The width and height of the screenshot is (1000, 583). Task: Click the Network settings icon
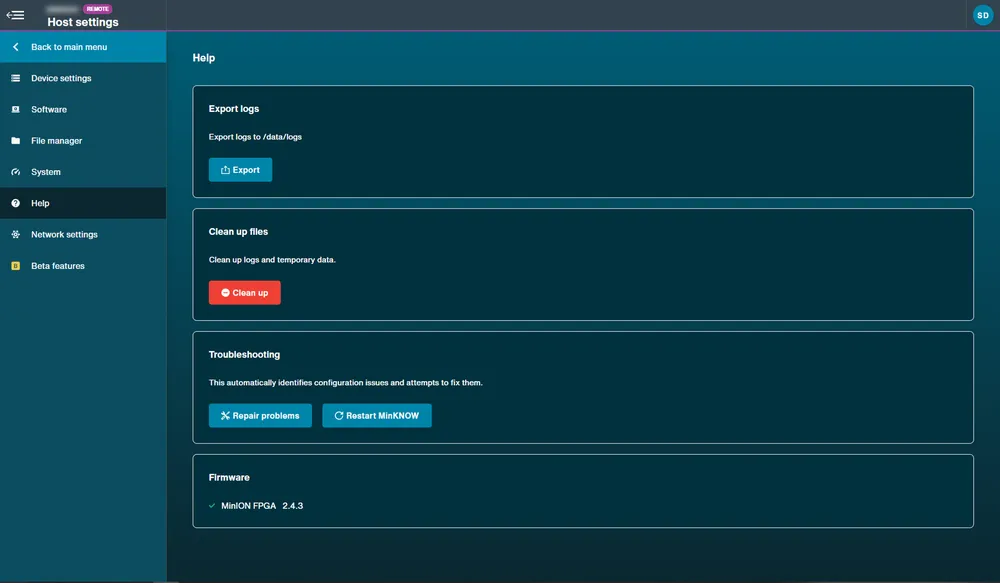[x=16, y=235]
